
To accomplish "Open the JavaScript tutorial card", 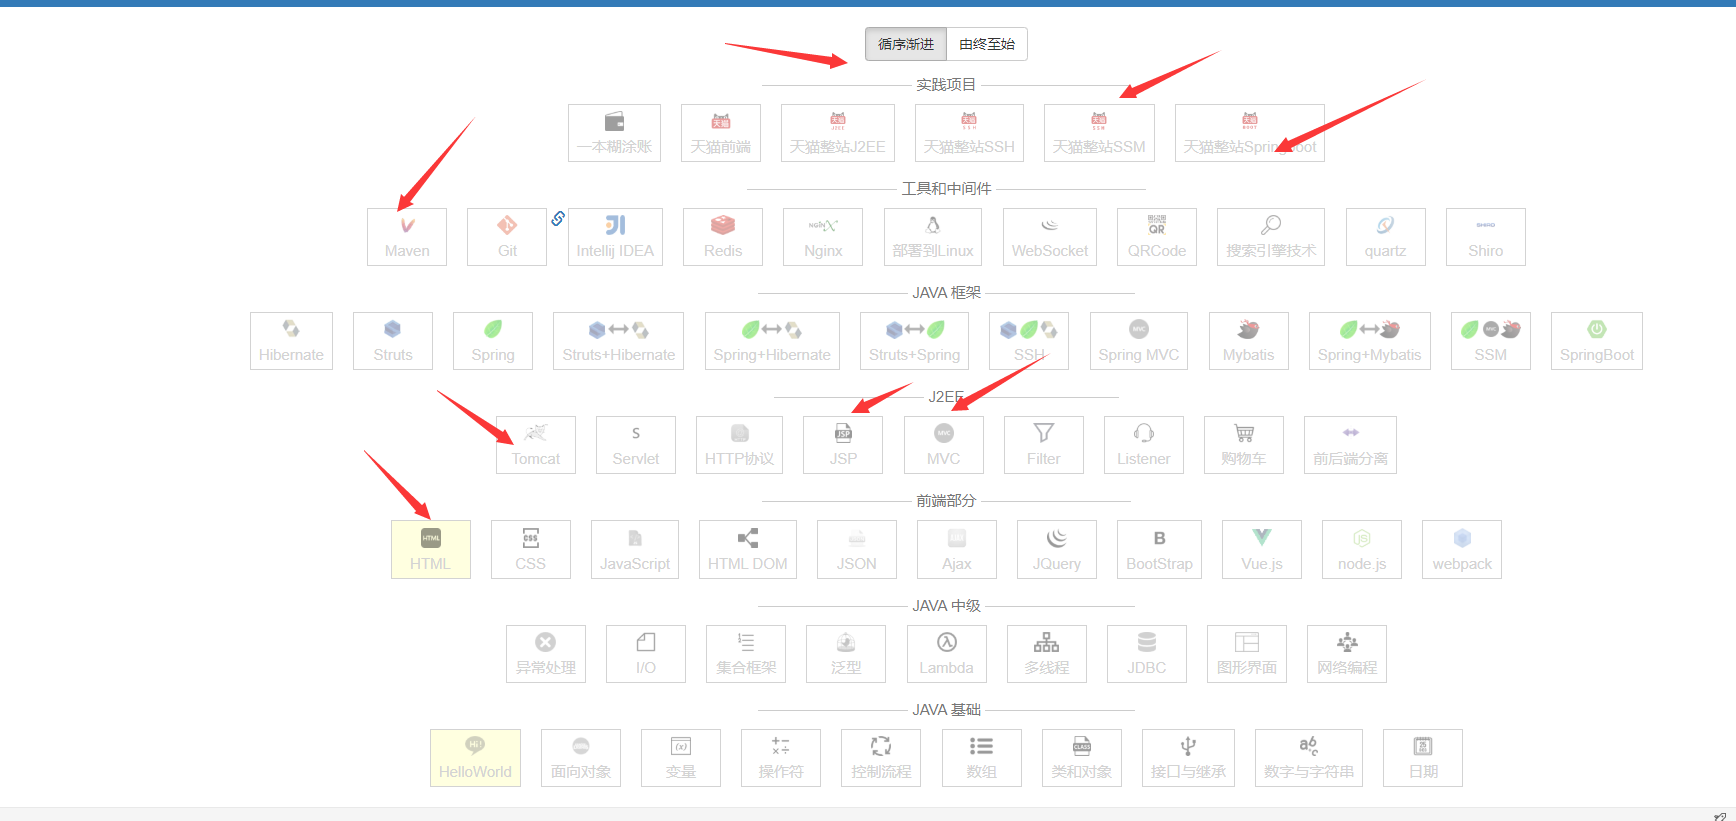I will [635, 549].
